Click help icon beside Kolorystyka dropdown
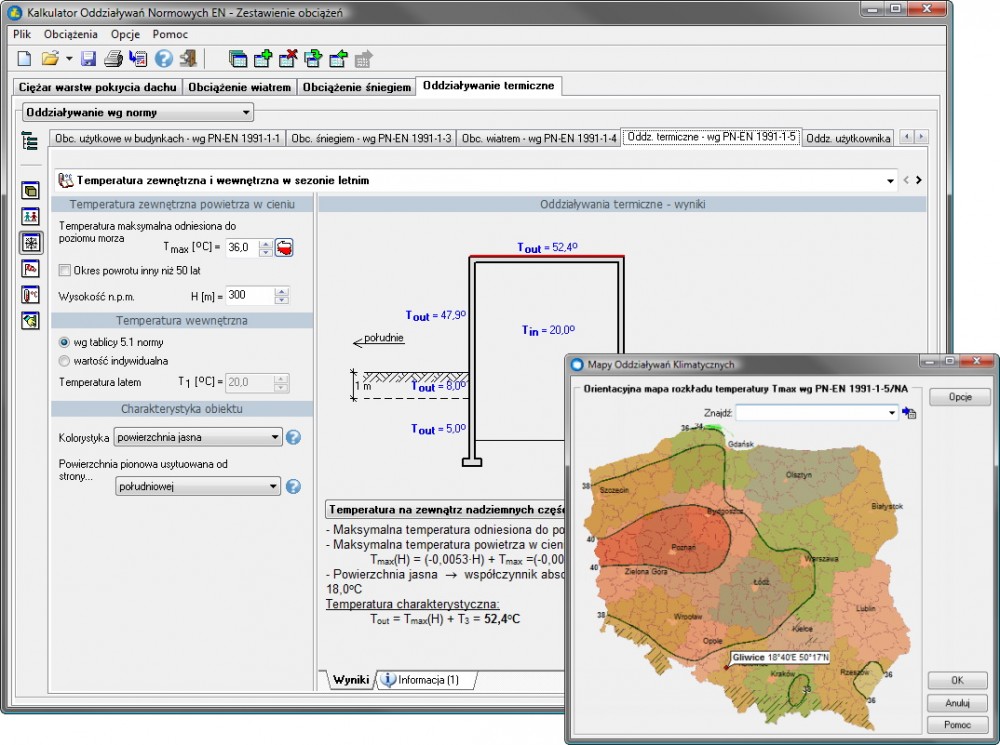Image resolution: width=1000 pixels, height=745 pixels. tap(293, 437)
